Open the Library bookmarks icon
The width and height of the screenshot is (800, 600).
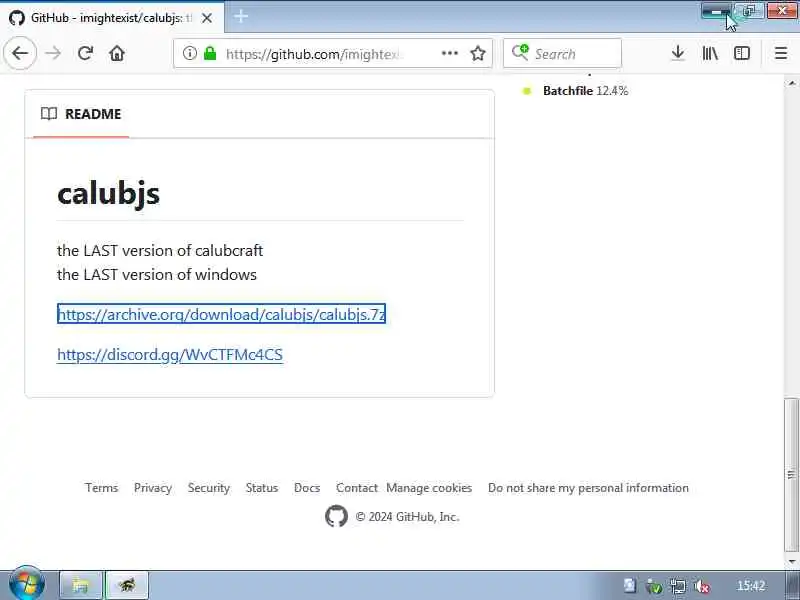coord(710,53)
